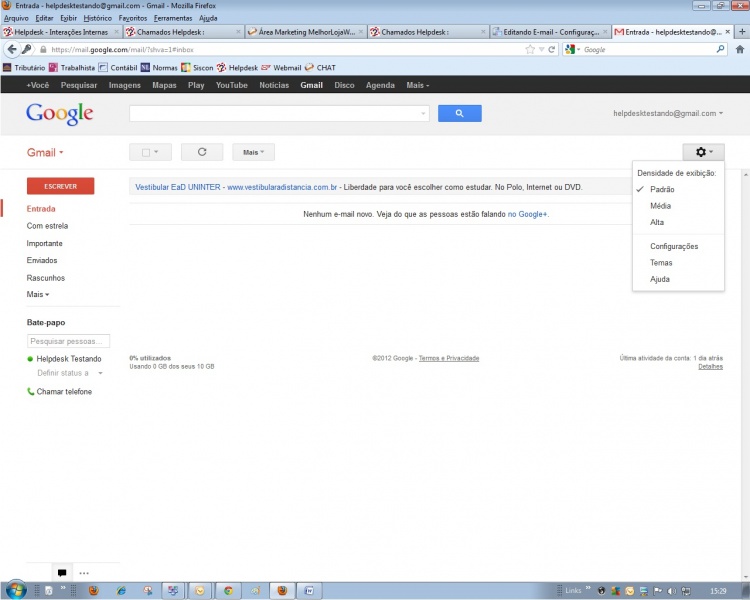Click the green phone Chamar telefone icon
Image resolution: width=750 pixels, height=600 pixels.
(30, 391)
